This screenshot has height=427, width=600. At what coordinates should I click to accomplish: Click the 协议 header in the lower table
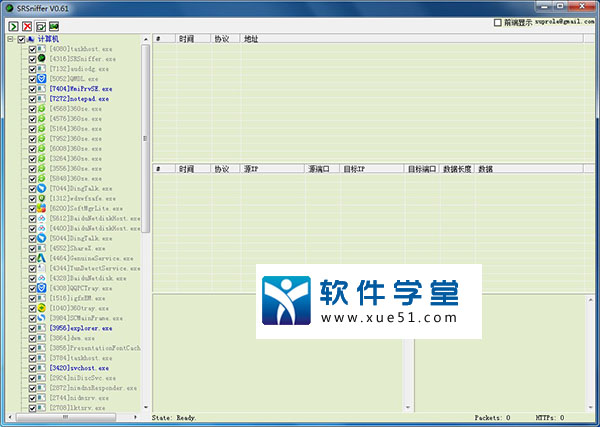[x=225, y=169]
